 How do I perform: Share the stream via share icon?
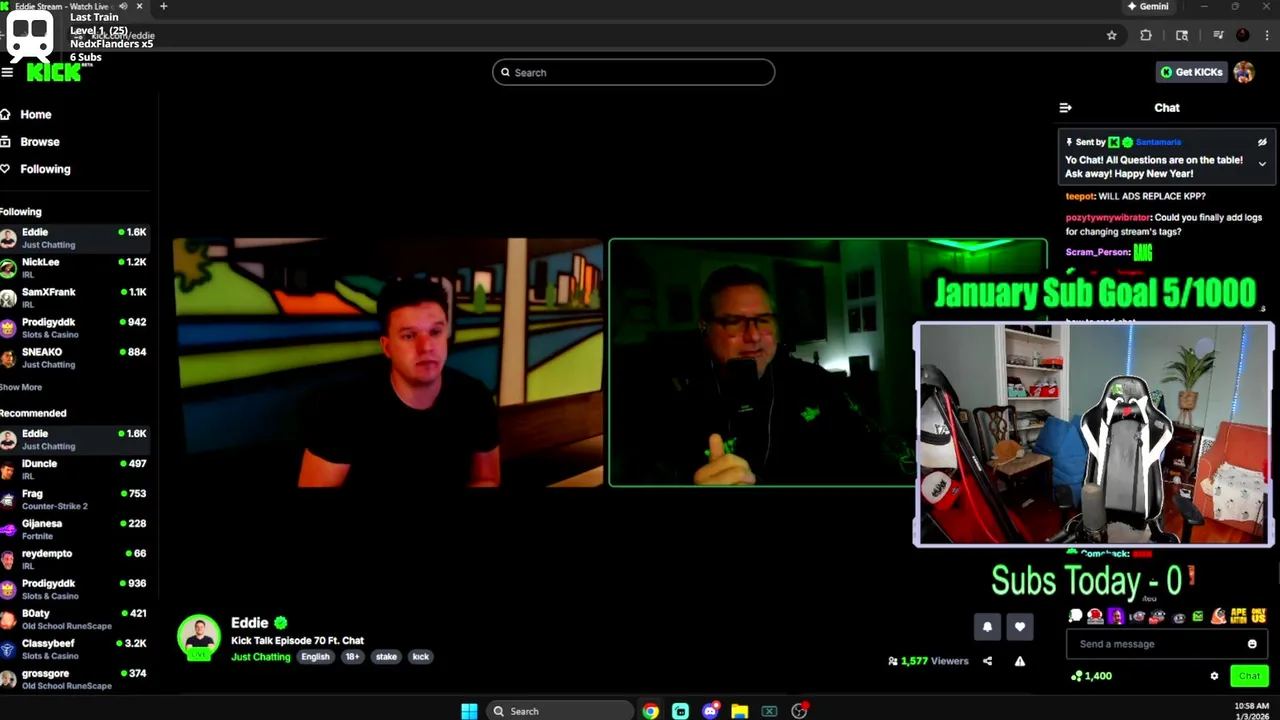(x=987, y=661)
